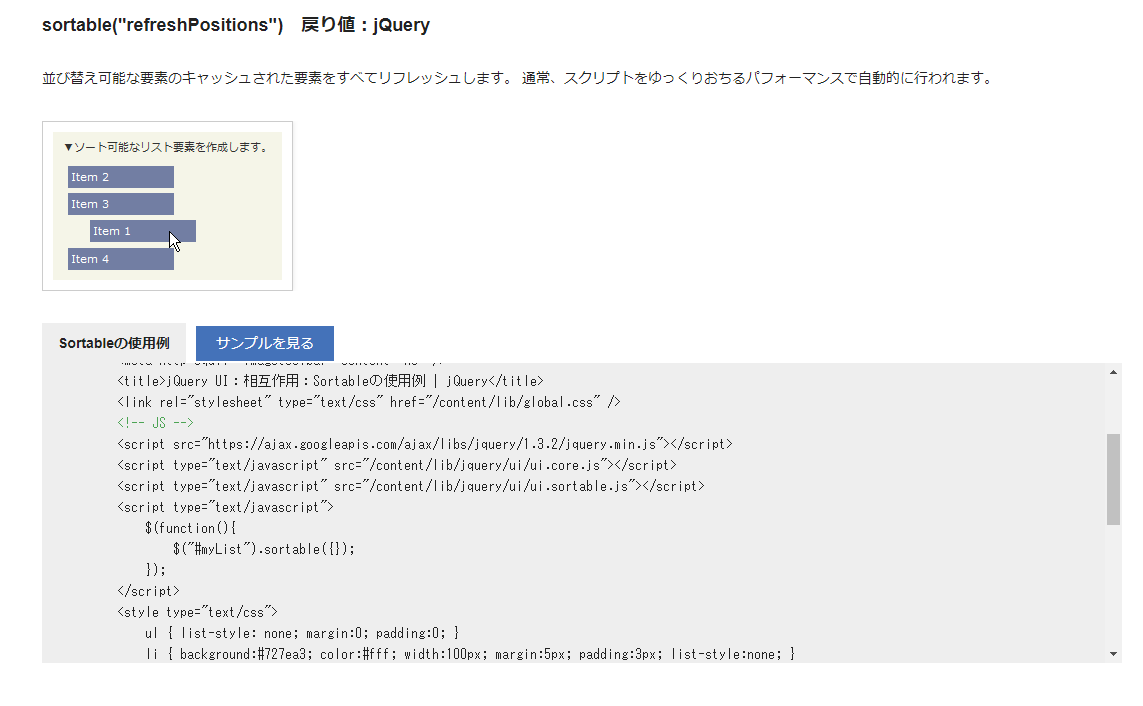Click the description paragraph starting 並び替え可能な要素
The width and height of the screenshot is (1143, 706).
519,78
